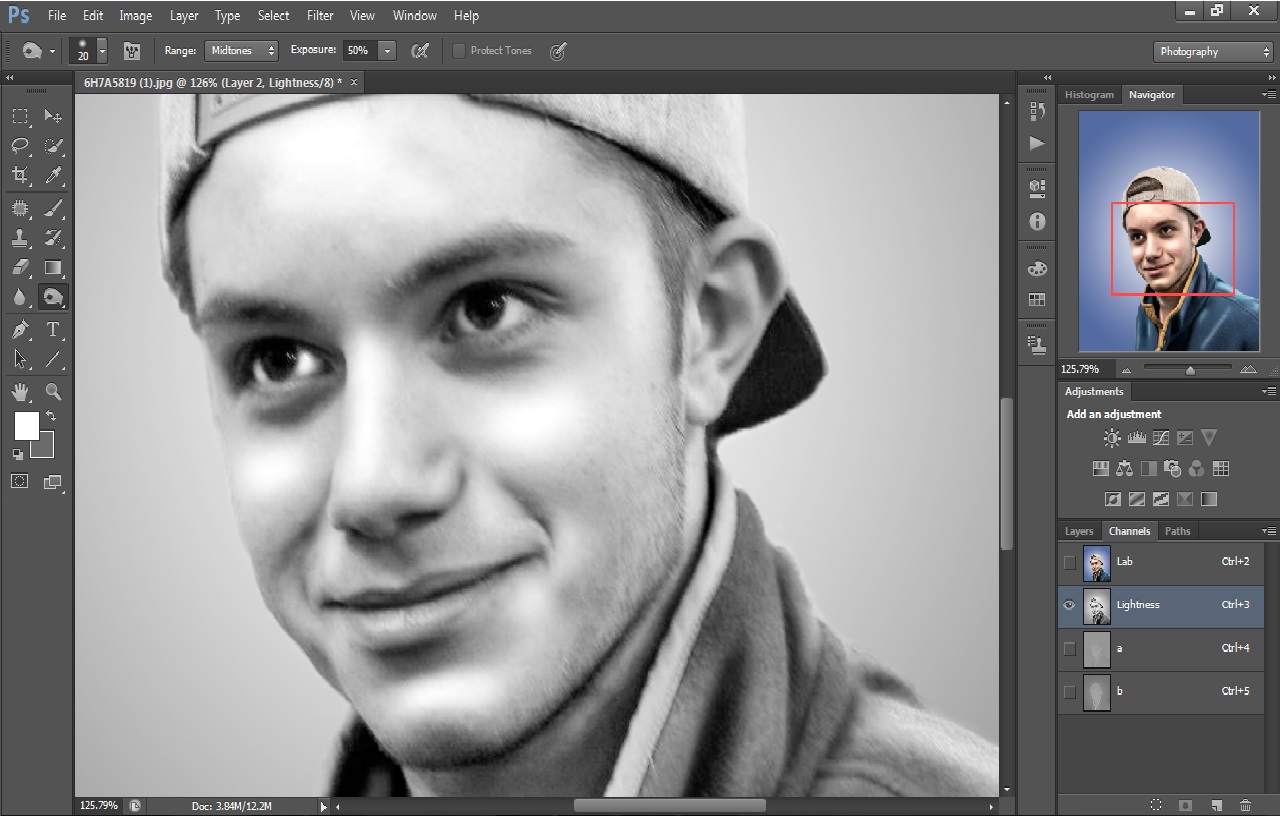Select the Lightness channel thumbnail

(x=1097, y=606)
